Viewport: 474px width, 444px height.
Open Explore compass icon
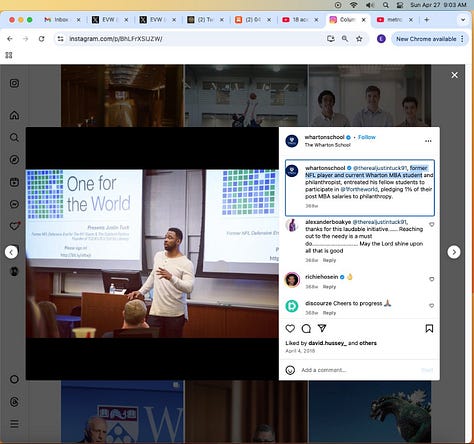14,160
